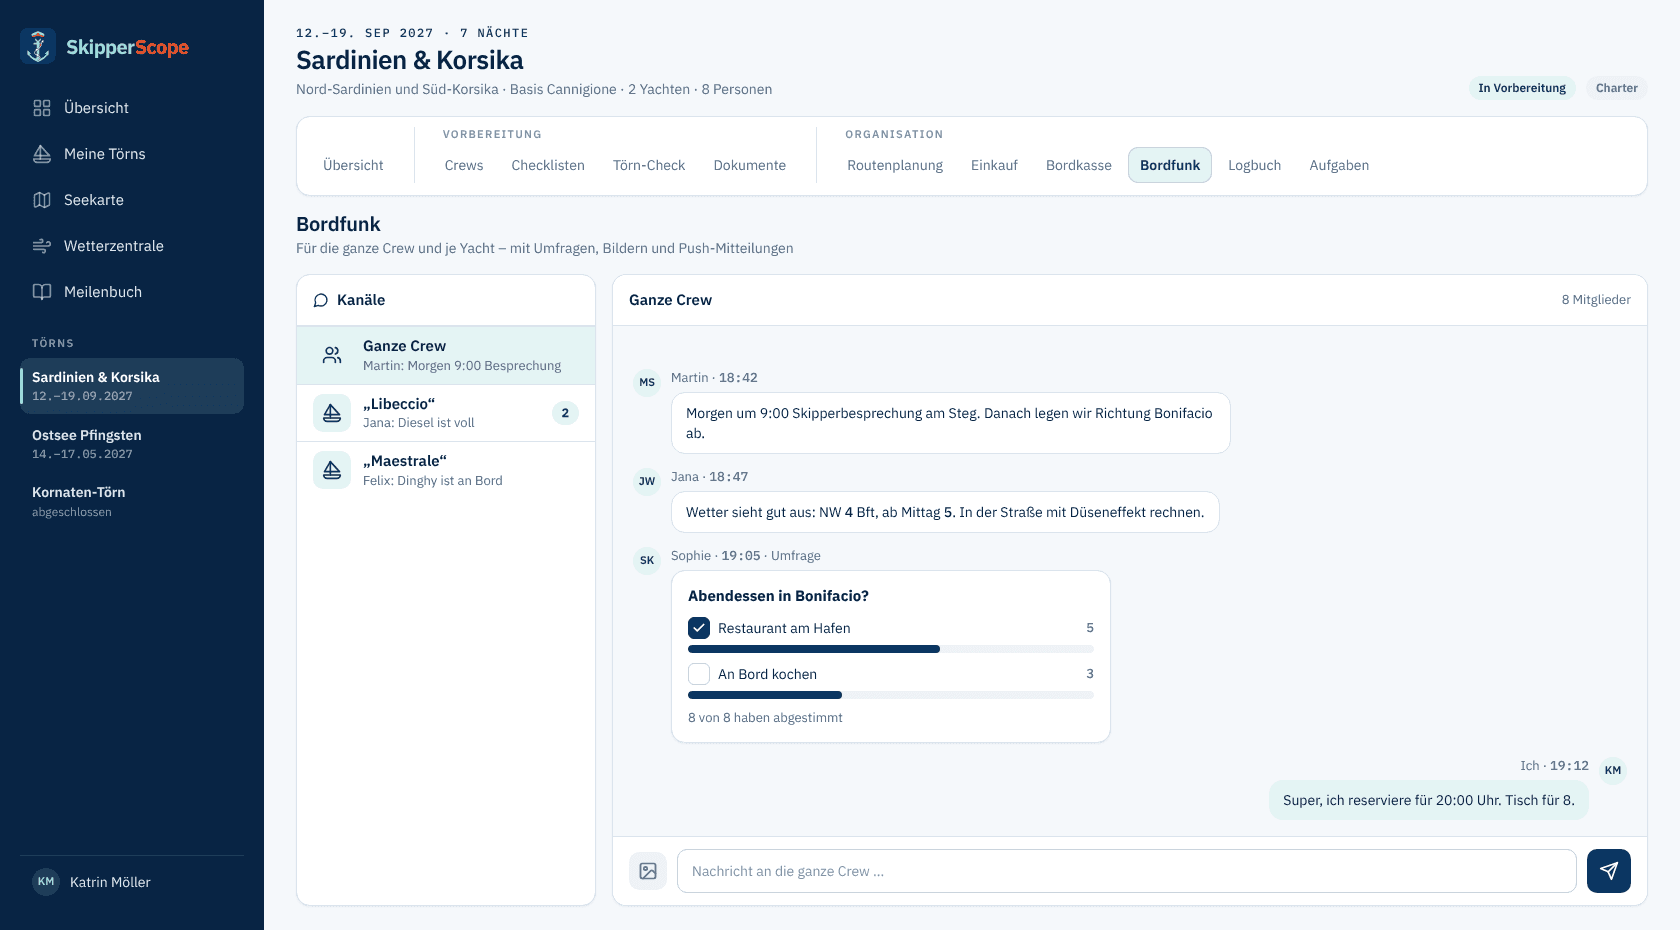Go to Meine Törns
Viewport: 1680px width, 930px height.
tap(132, 154)
